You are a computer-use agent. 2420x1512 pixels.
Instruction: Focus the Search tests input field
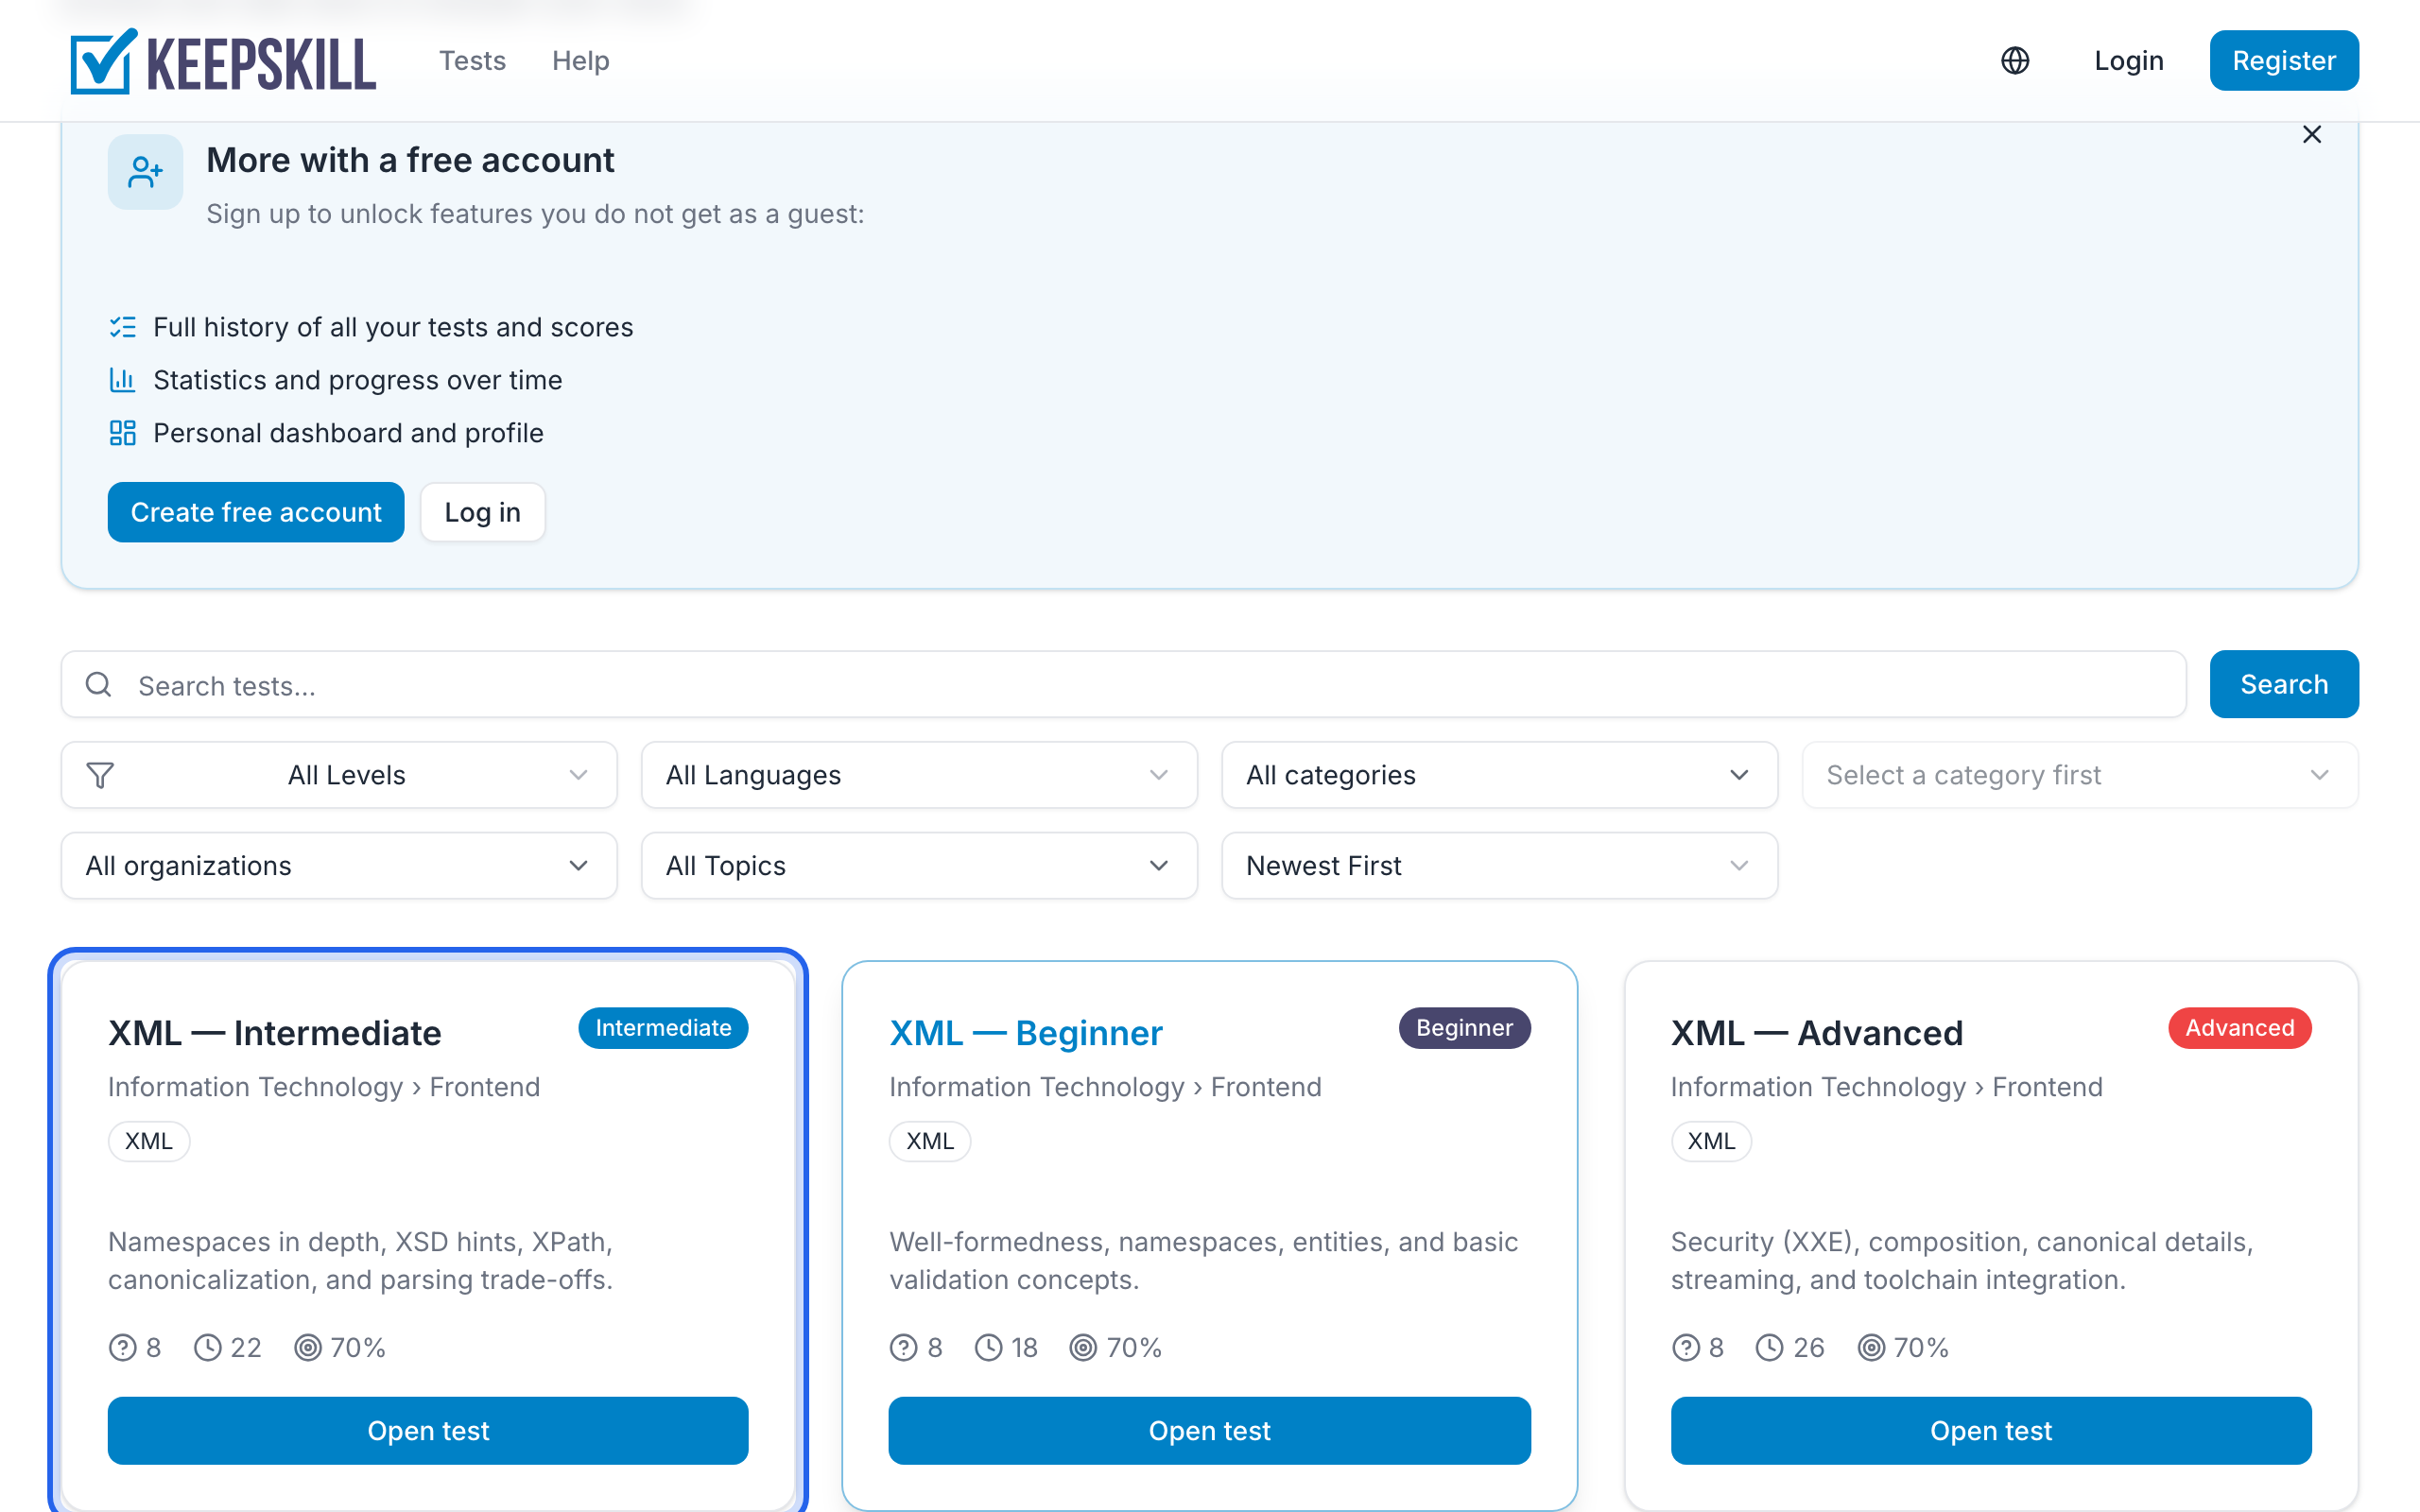1123,685
